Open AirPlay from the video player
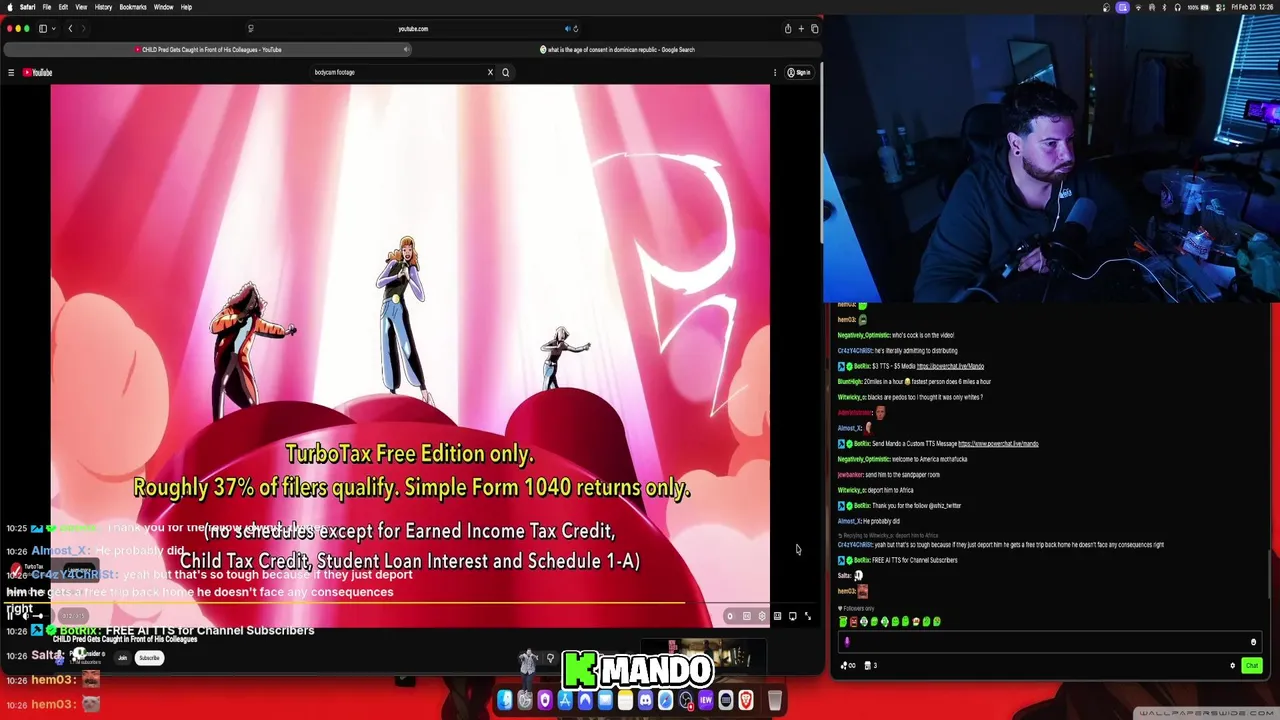Viewport: 1280px width, 720px height. (793, 616)
